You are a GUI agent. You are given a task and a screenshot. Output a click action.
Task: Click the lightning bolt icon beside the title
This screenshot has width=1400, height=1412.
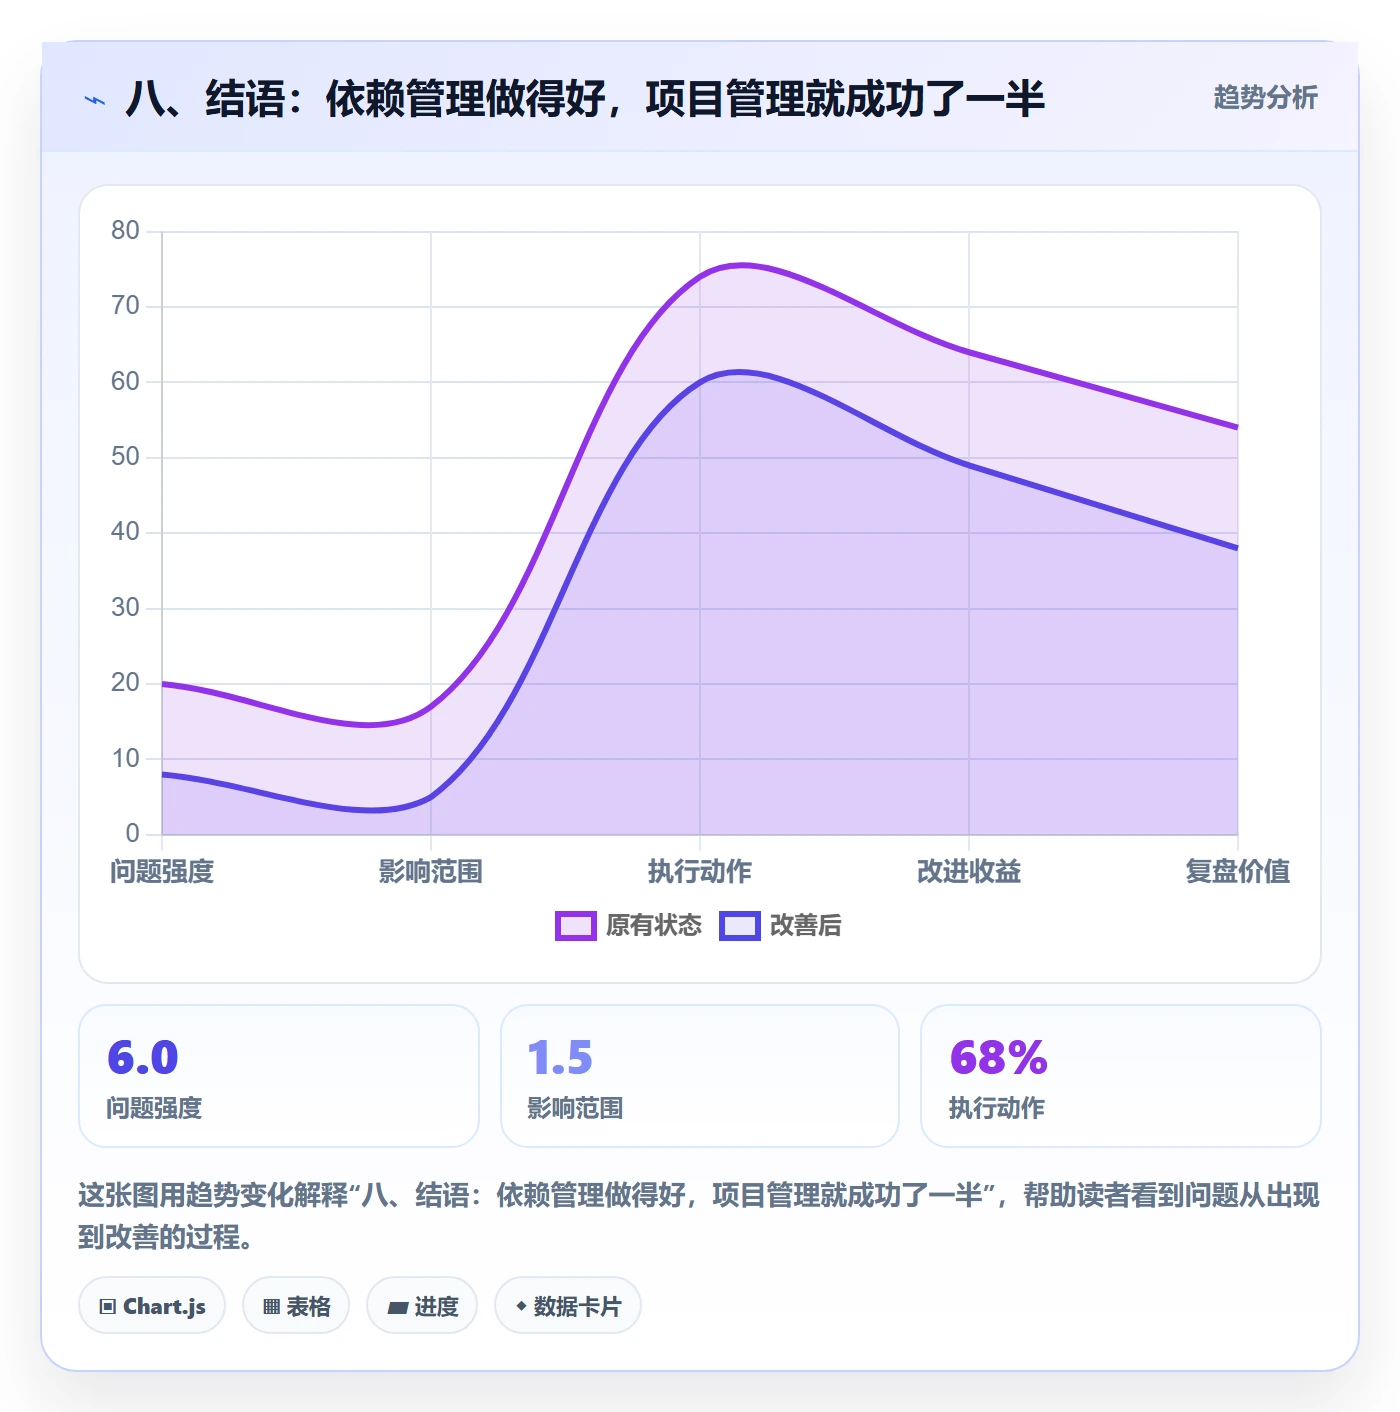(x=95, y=100)
